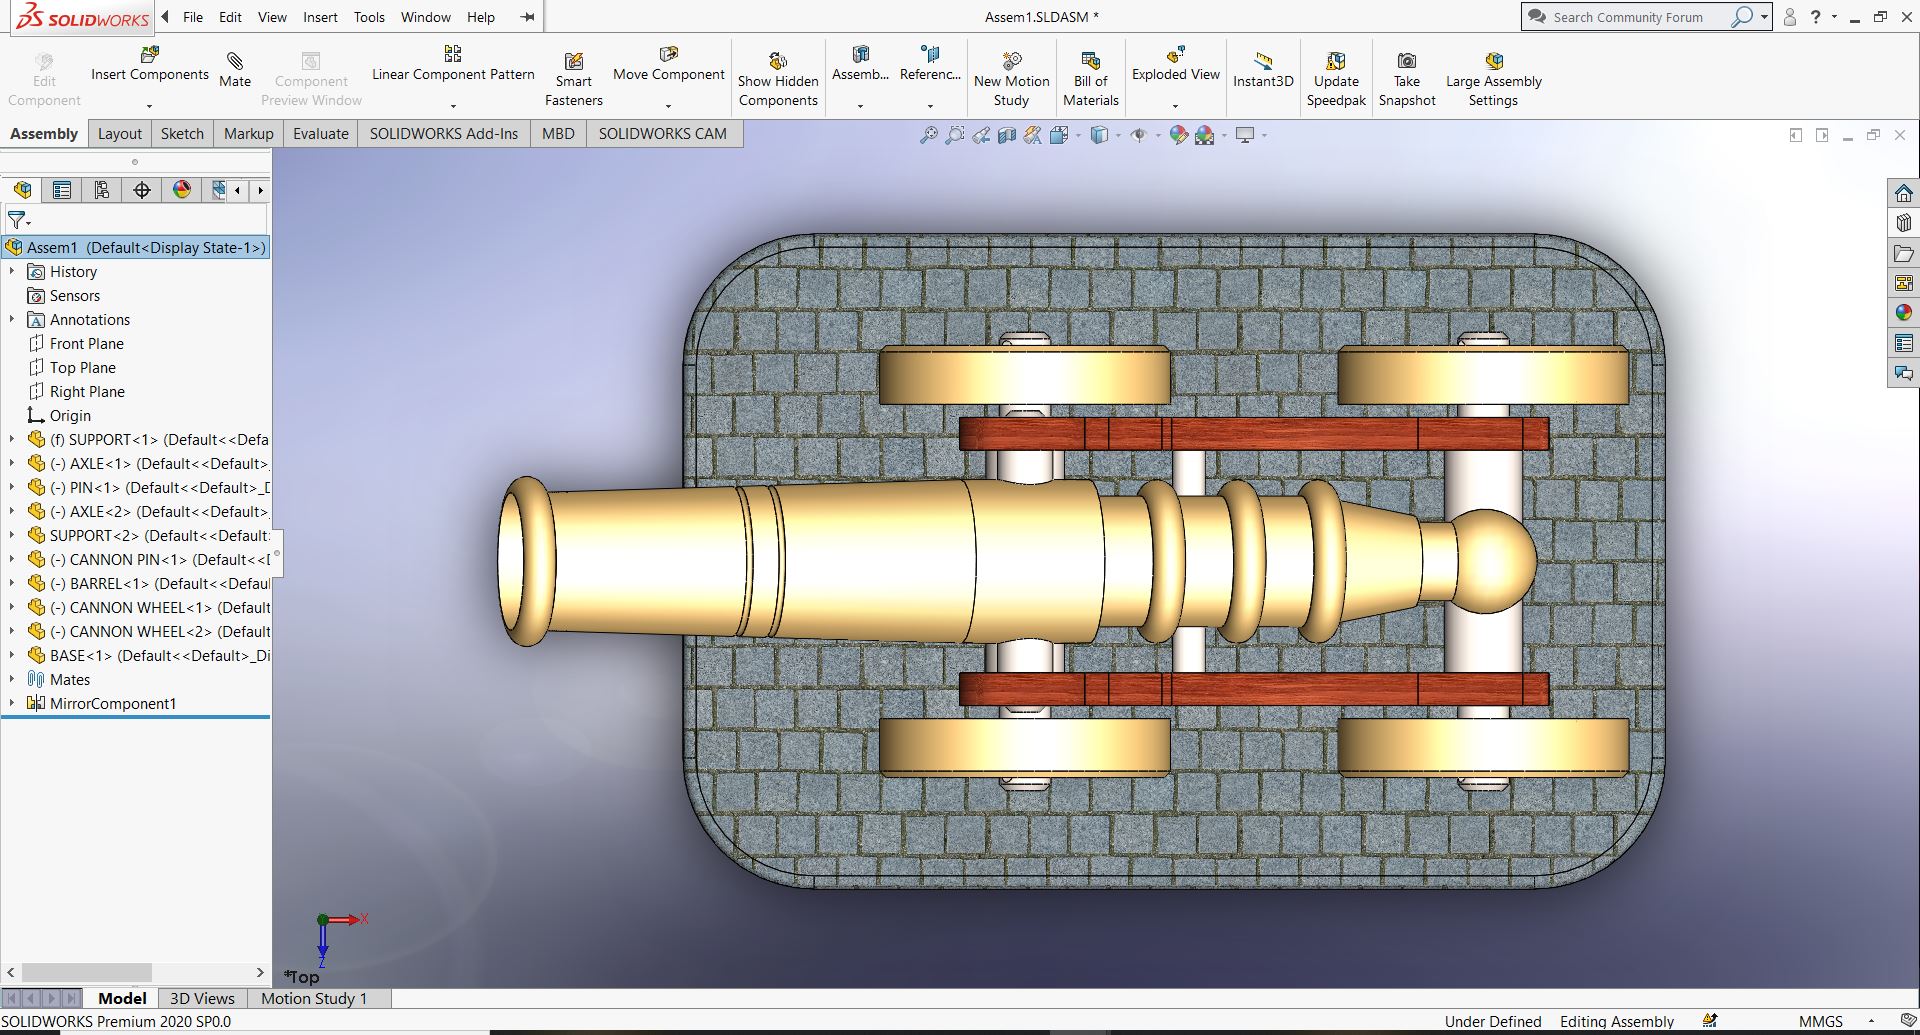
Task: Open the DisplayManager panel tab
Action: (182, 190)
